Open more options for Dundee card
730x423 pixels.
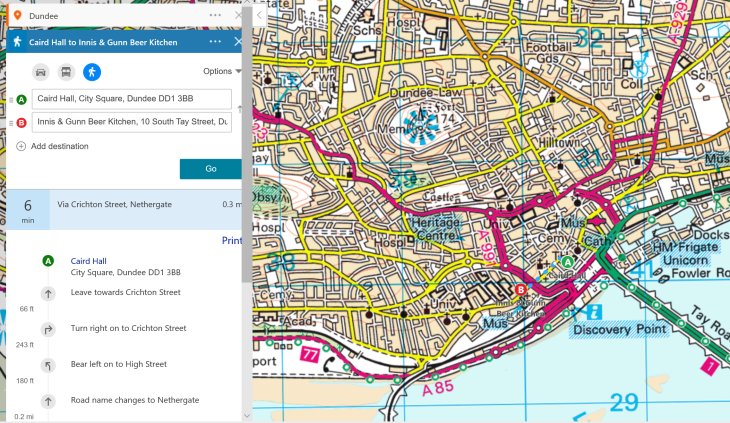pos(215,16)
